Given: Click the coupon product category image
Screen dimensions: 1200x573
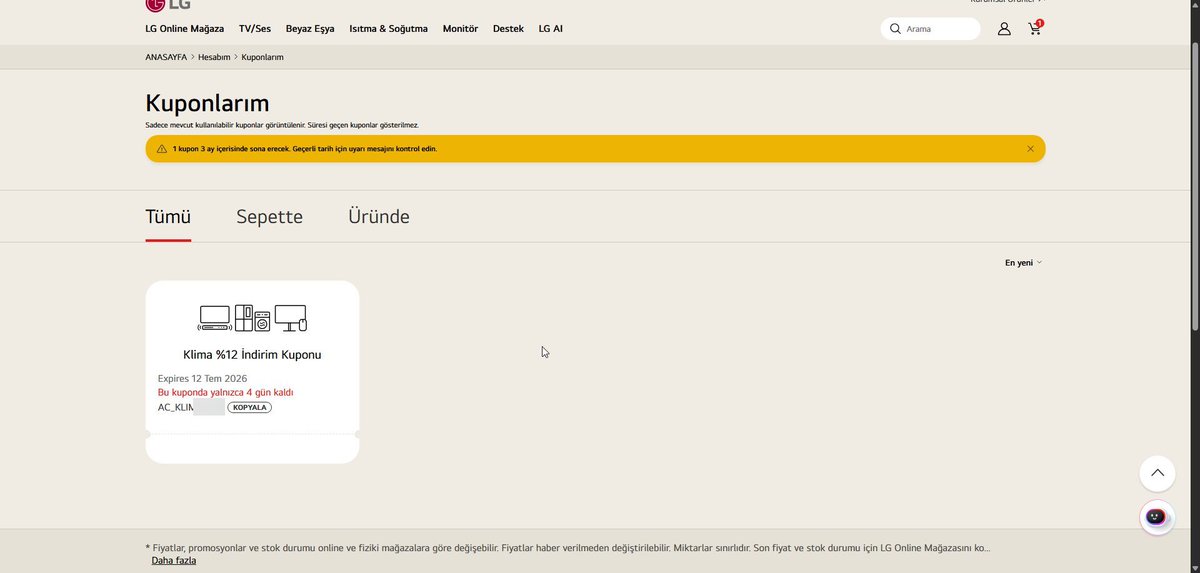Looking at the screenshot, I should coord(252,318).
